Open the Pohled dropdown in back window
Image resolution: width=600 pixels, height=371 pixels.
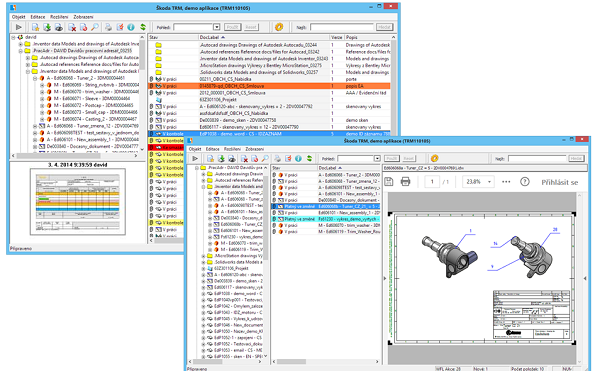pyautogui.click(x=217, y=27)
